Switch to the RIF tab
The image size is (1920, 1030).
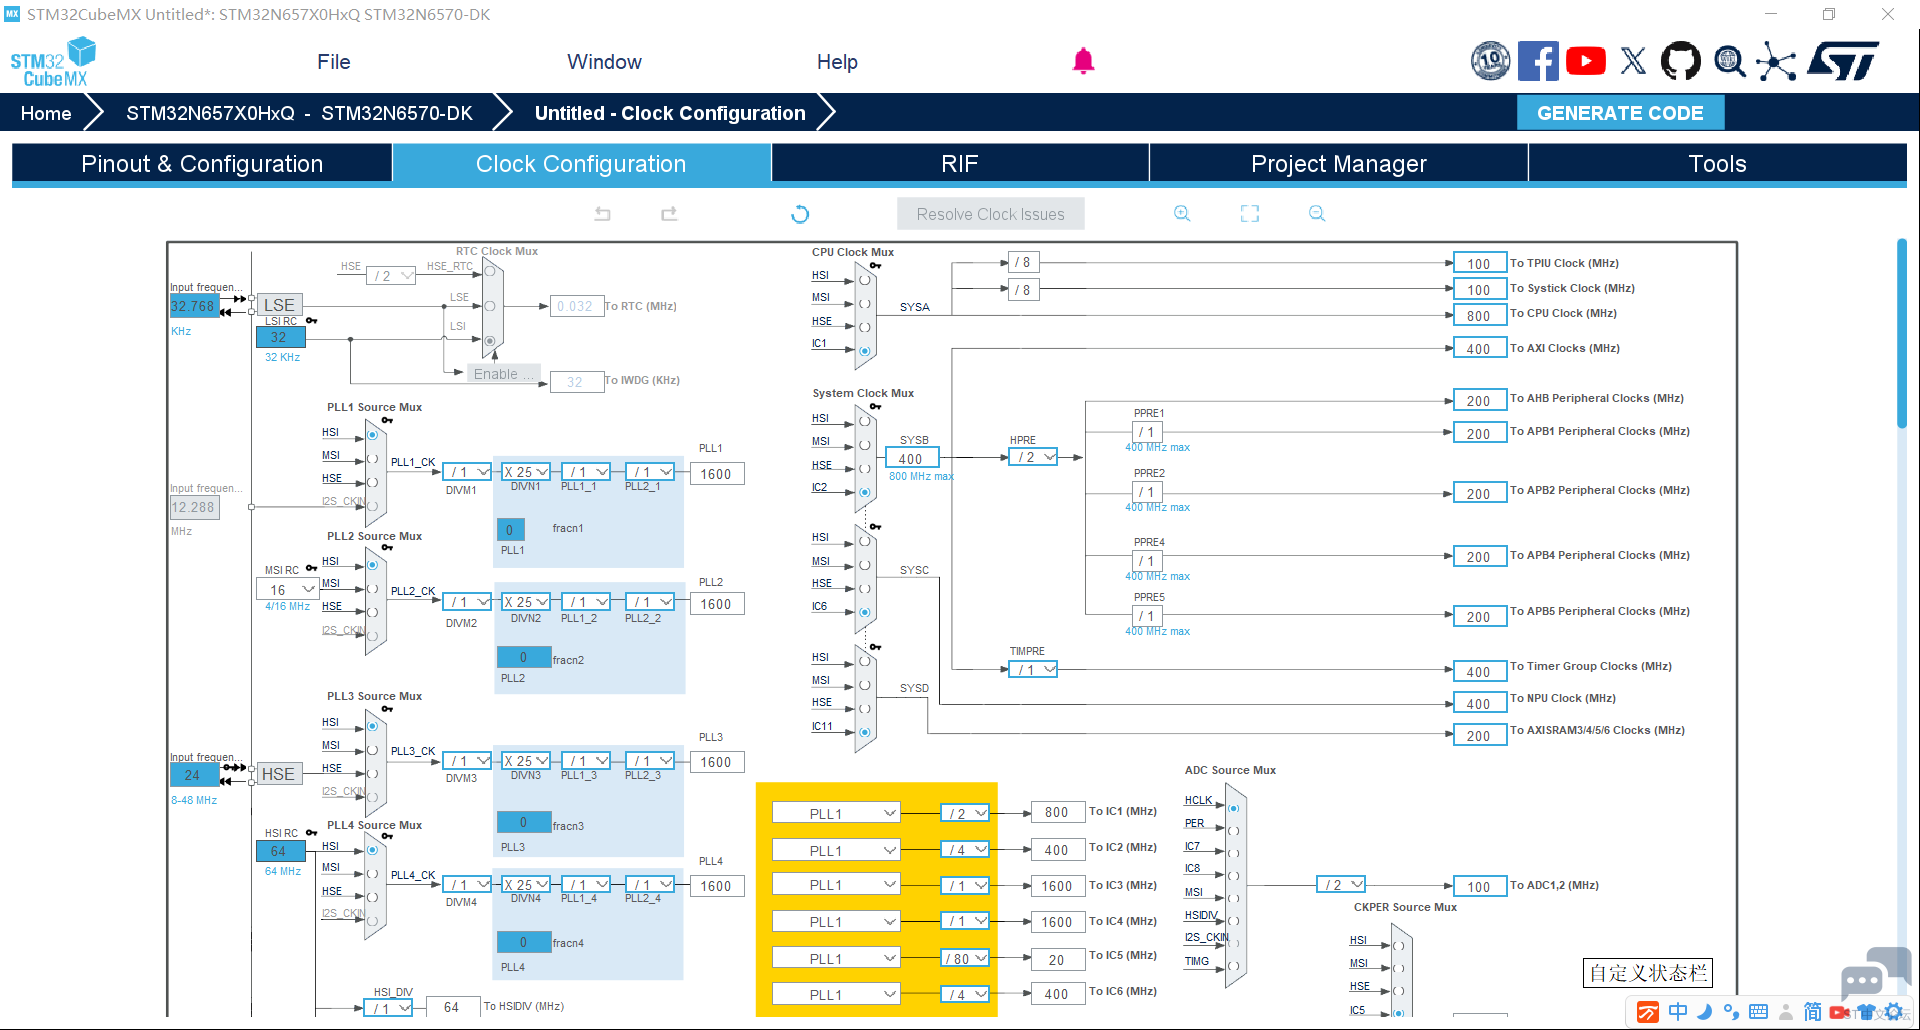960,164
